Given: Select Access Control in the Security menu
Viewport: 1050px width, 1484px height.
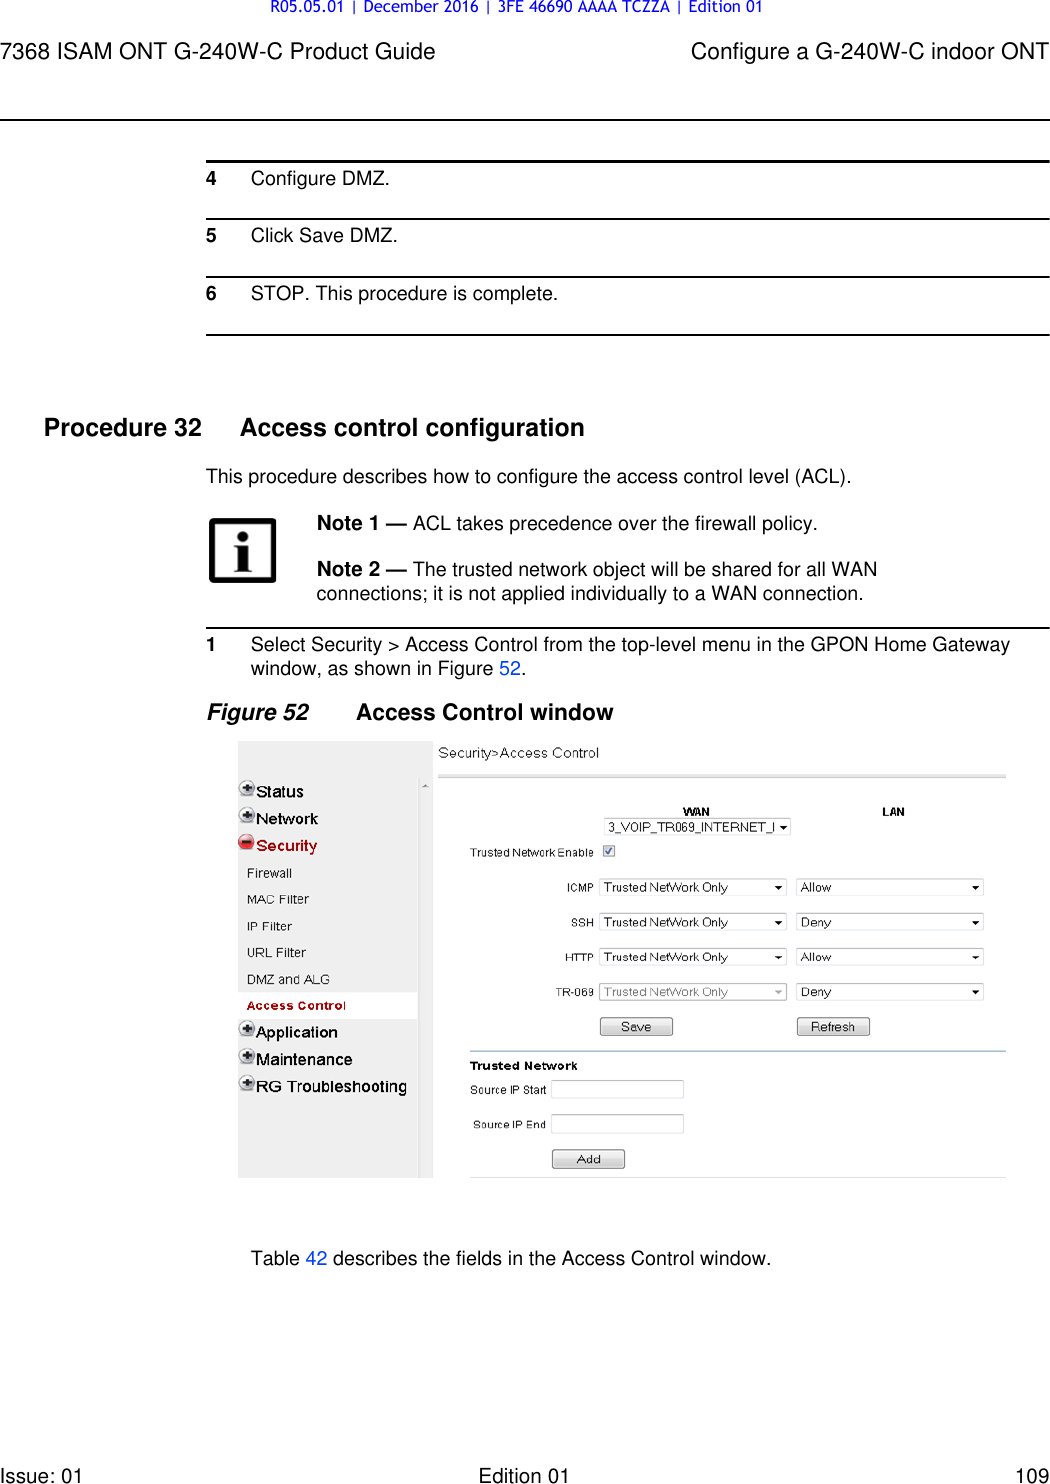Looking at the screenshot, I should click(296, 1005).
